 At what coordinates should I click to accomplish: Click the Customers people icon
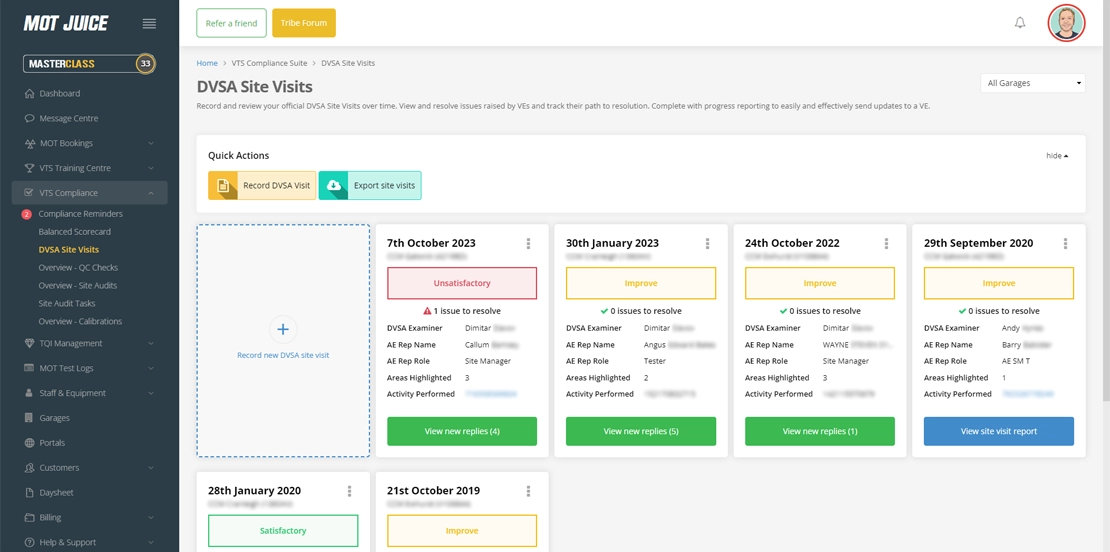29,468
